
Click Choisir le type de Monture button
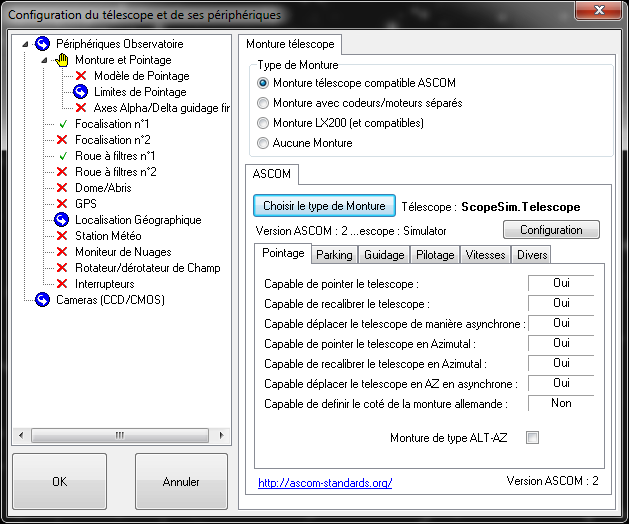click(324, 206)
